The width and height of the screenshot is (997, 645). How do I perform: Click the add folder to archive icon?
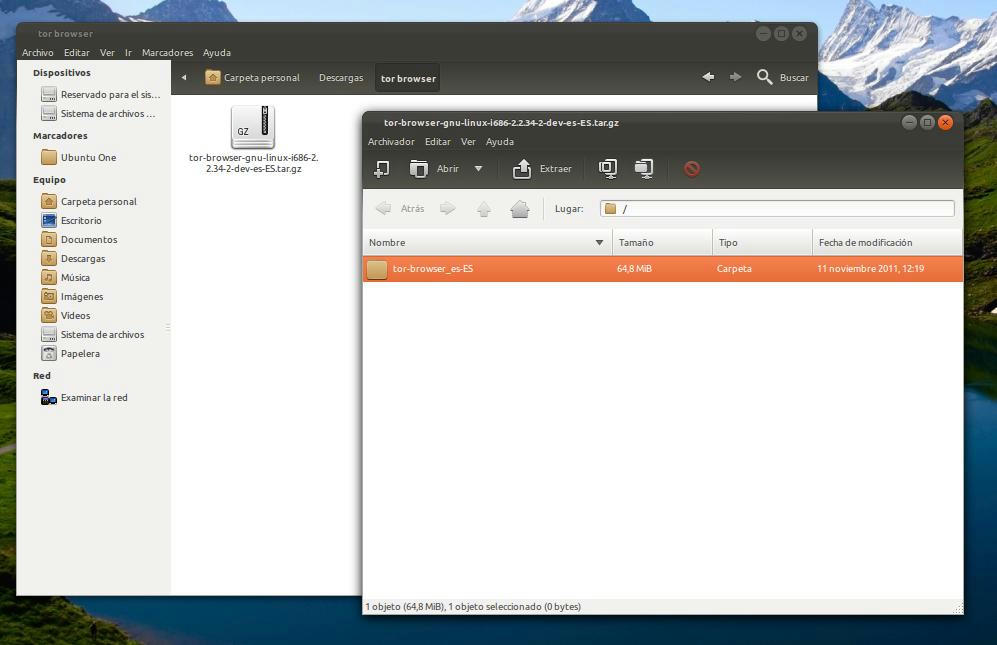(x=644, y=169)
